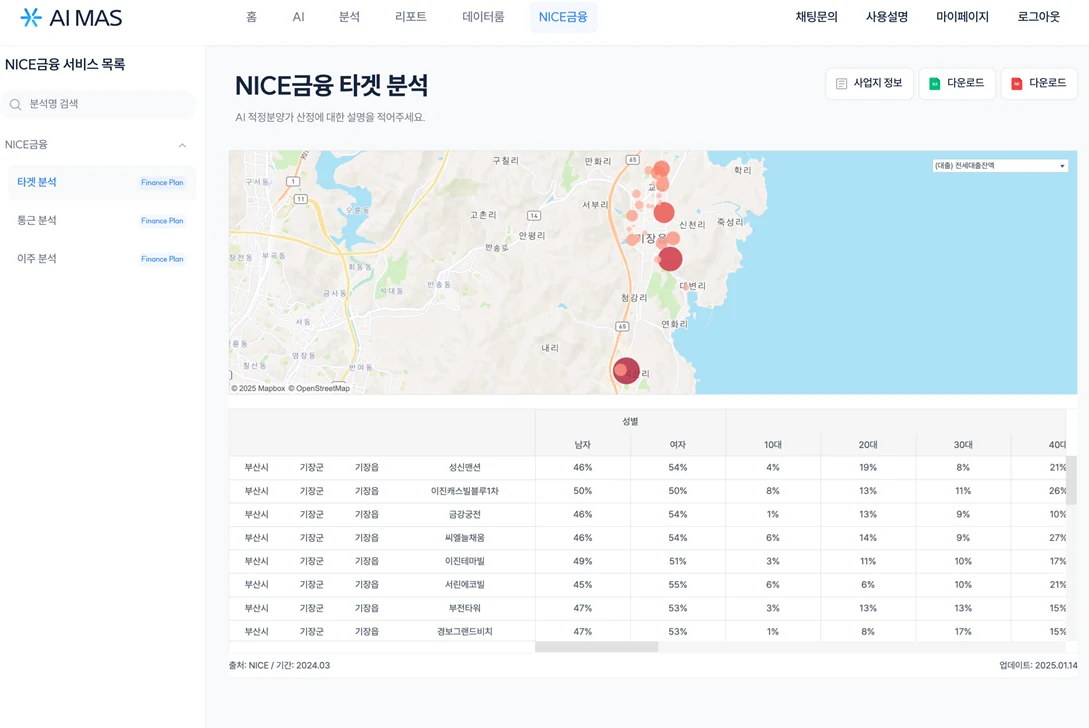Click the 청강리 map label
Viewport: 1089px width, 728px height.
(634, 298)
